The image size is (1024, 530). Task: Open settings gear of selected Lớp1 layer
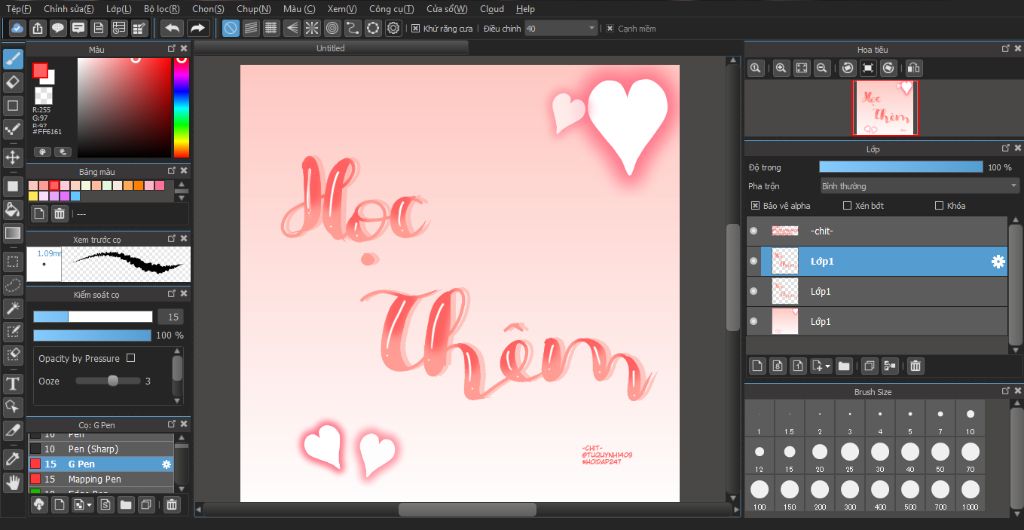click(x=998, y=262)
